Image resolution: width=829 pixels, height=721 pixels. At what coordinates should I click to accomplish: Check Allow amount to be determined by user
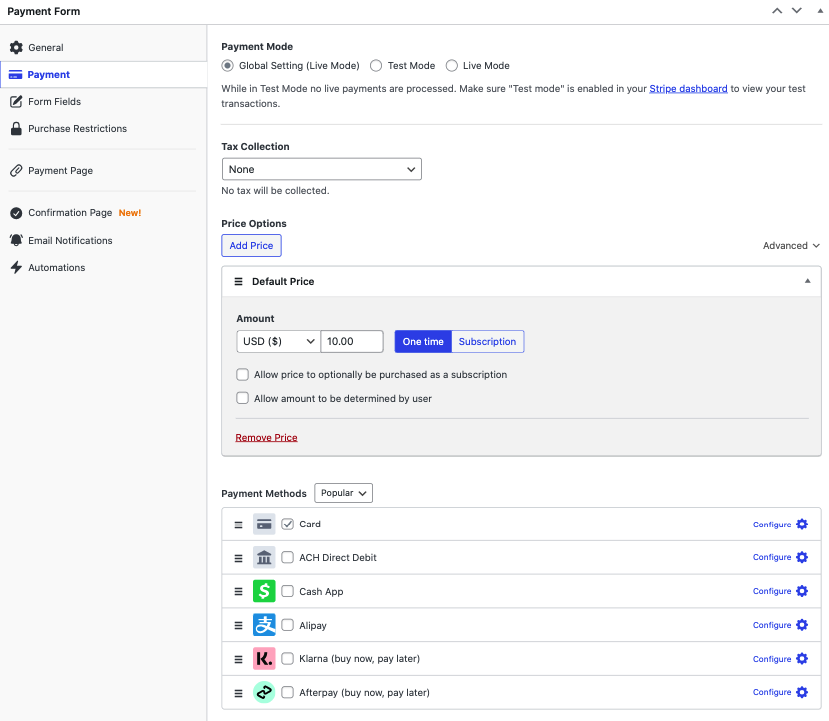click(242, 398)
